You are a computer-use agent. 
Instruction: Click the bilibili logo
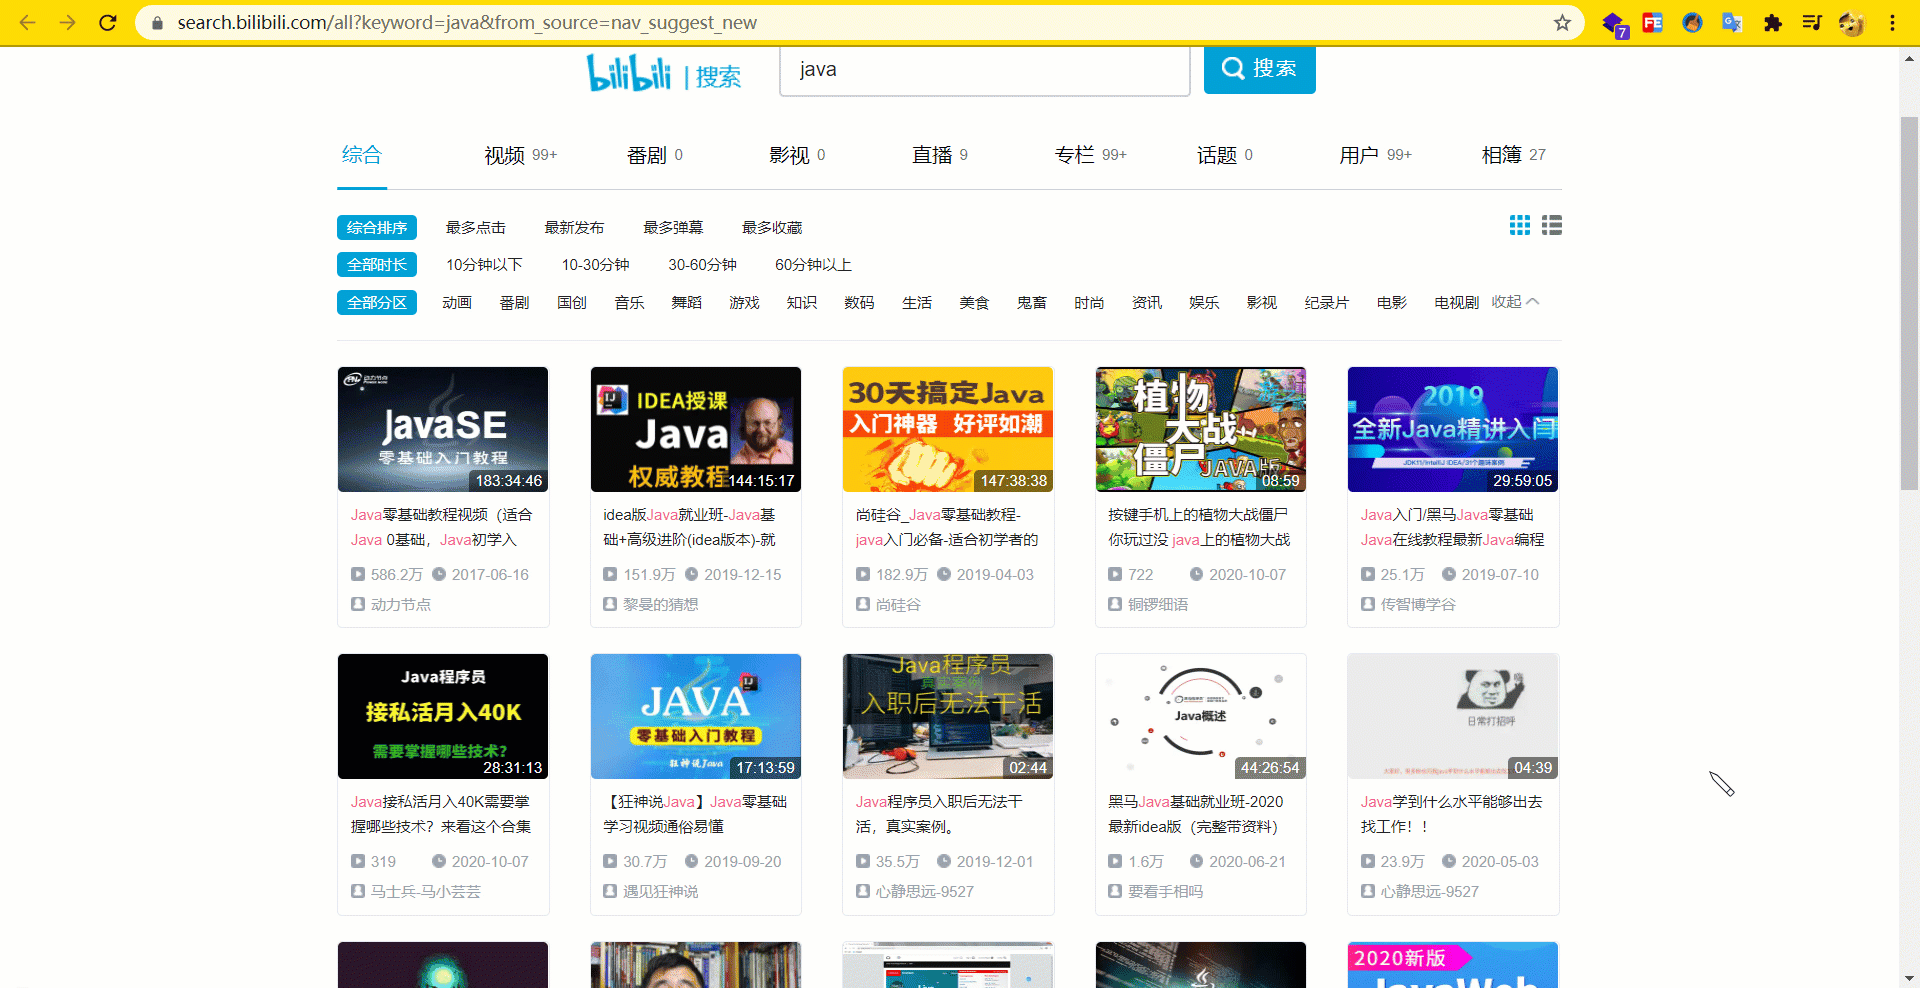click(x=629, y=72)
